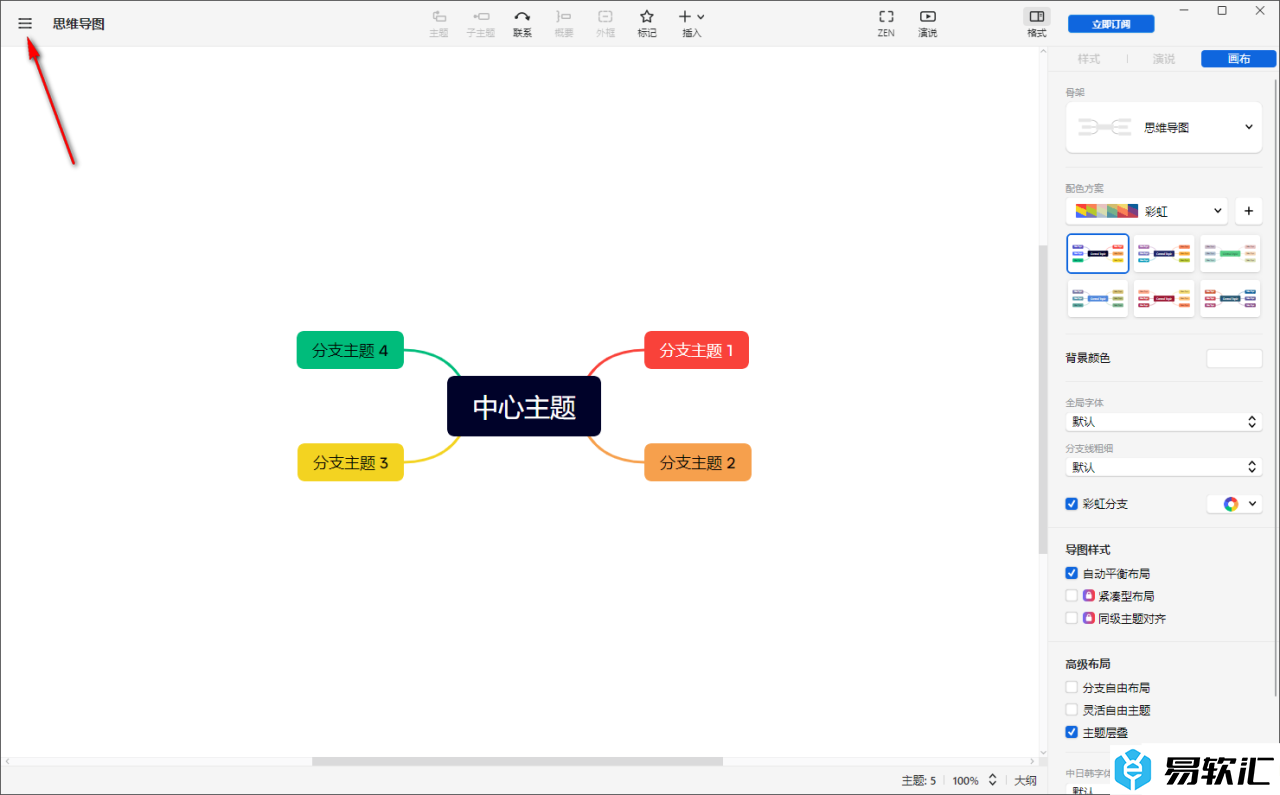Start 演说 presentation mode in toolbar
The width and height of the screenshot is (1280, 795).
click(x=928, y=24)
